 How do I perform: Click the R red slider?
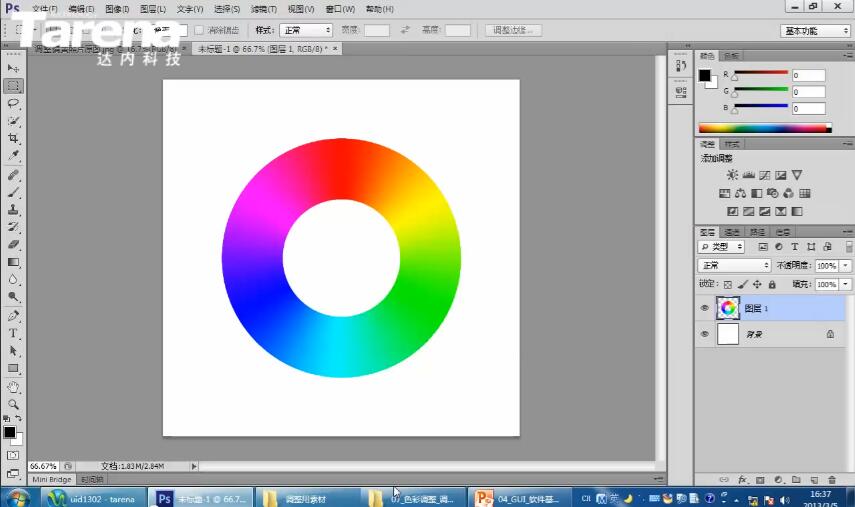tap(761, 73)
